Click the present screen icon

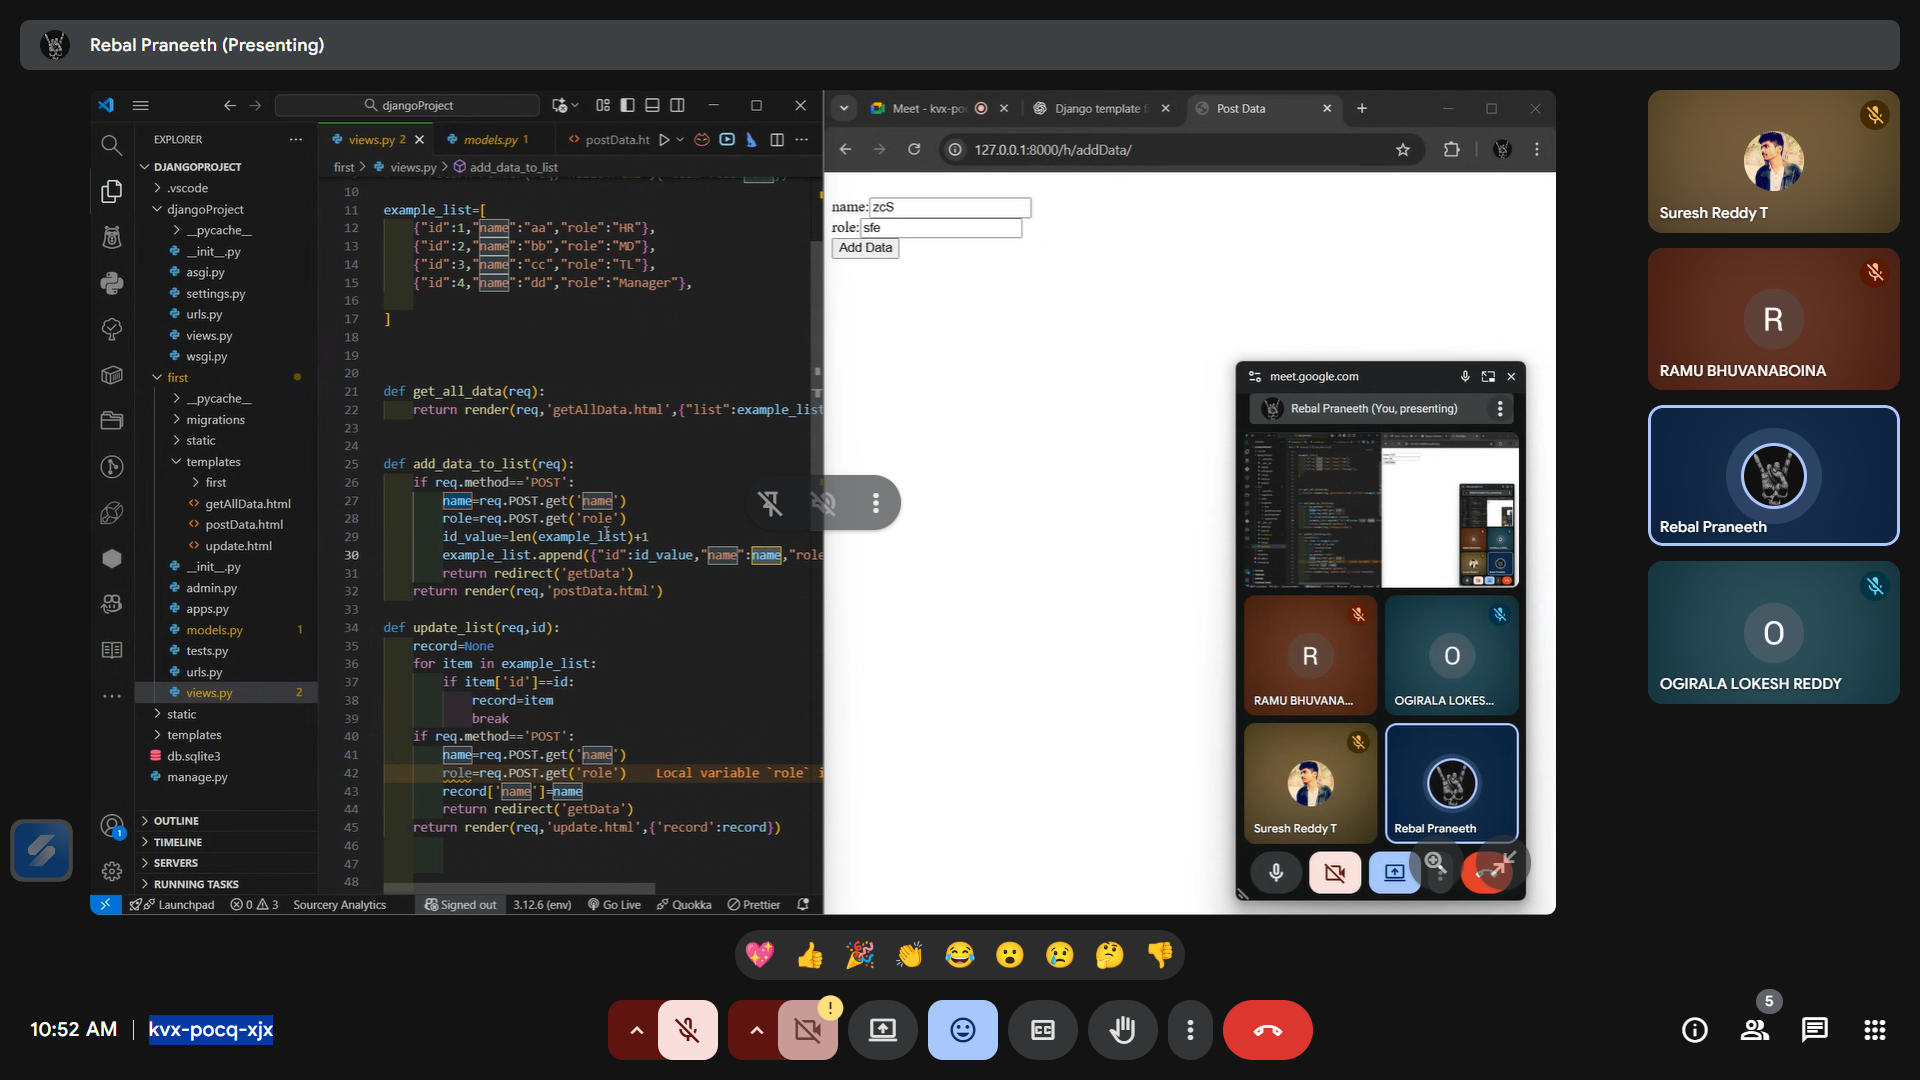882,1030
